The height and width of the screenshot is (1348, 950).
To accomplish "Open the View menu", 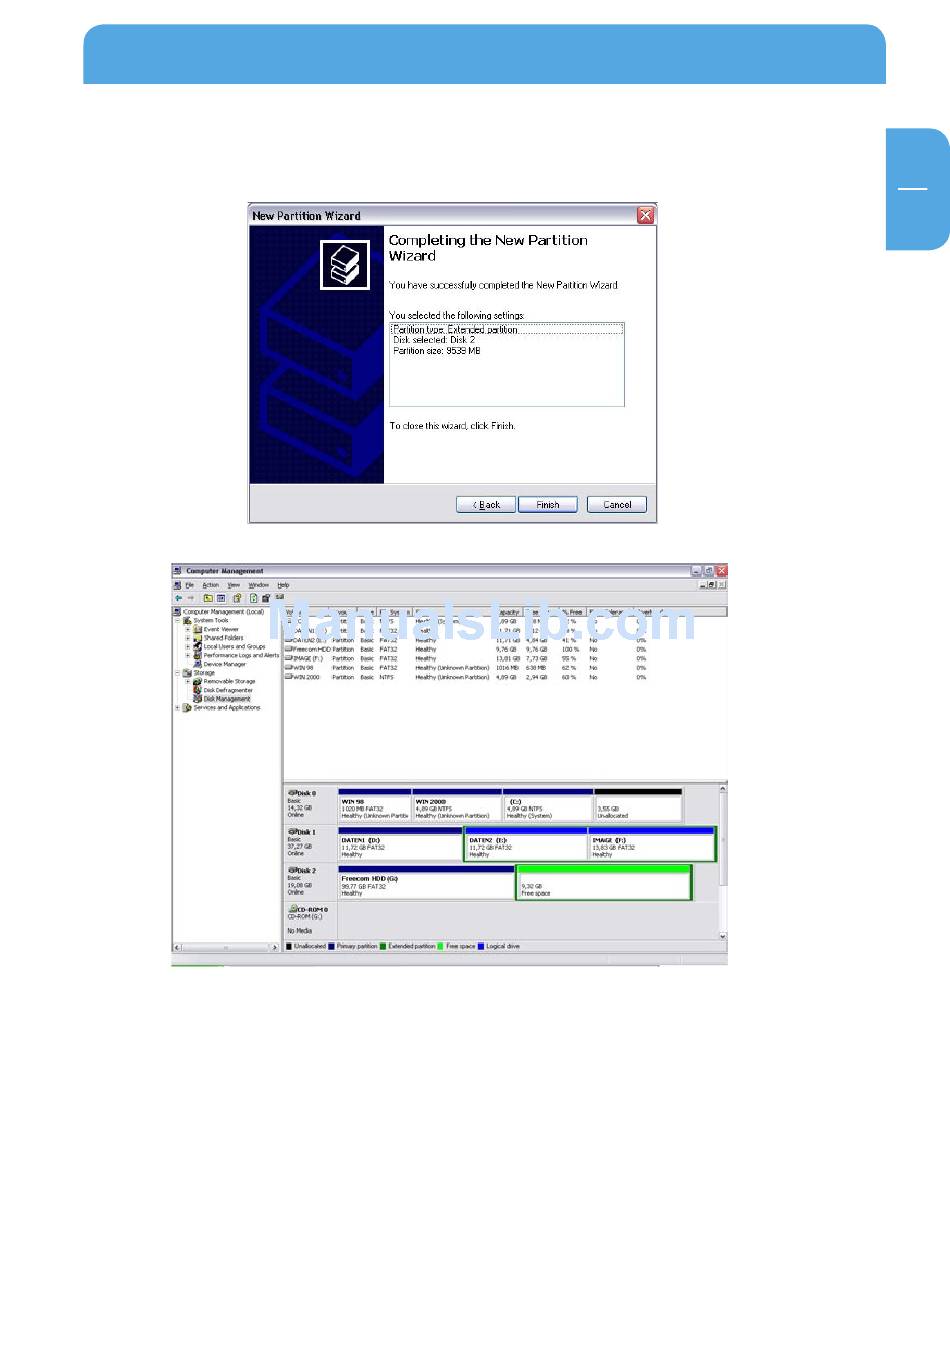I will [x=233, y=585].
